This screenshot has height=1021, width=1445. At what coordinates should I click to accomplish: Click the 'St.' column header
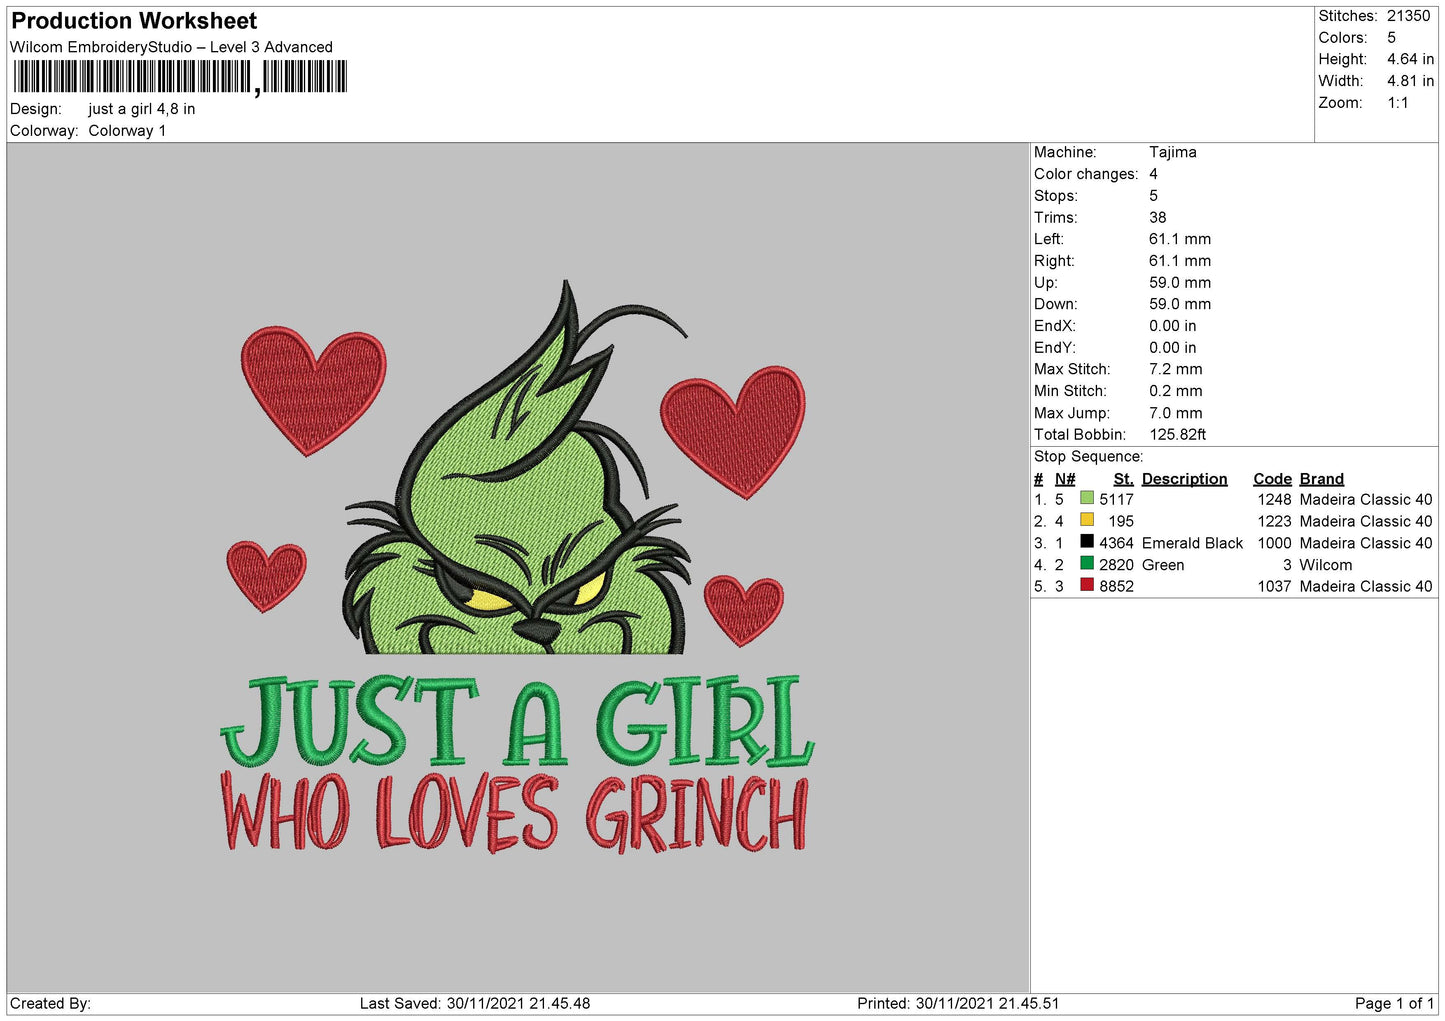click(x=1123, y=479)
